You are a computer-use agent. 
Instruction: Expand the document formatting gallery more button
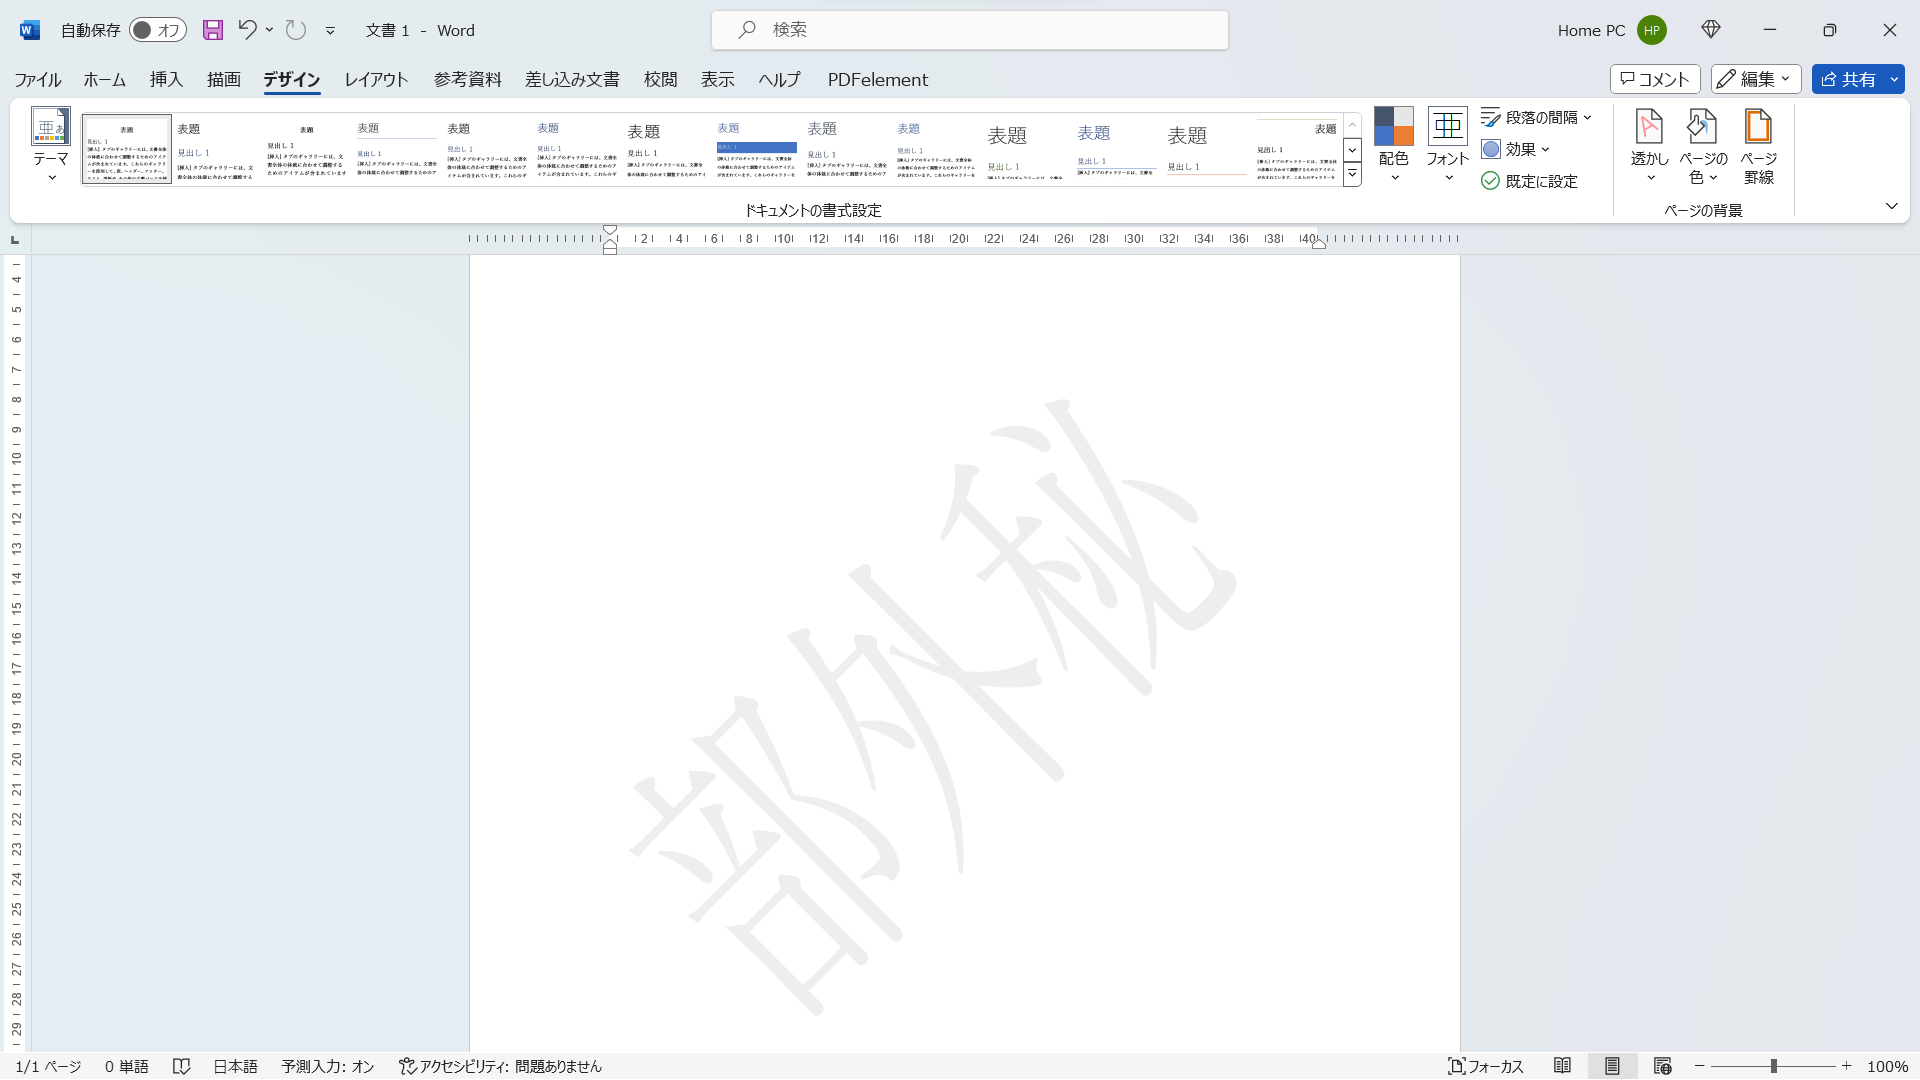1352,175
